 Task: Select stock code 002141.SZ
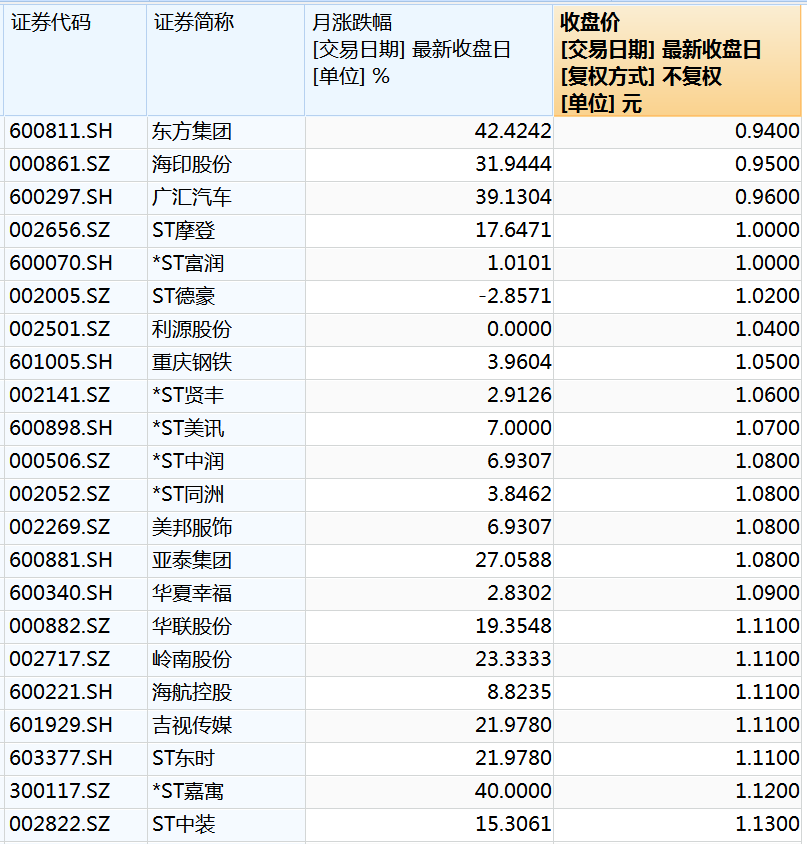(x=75, y=396)
